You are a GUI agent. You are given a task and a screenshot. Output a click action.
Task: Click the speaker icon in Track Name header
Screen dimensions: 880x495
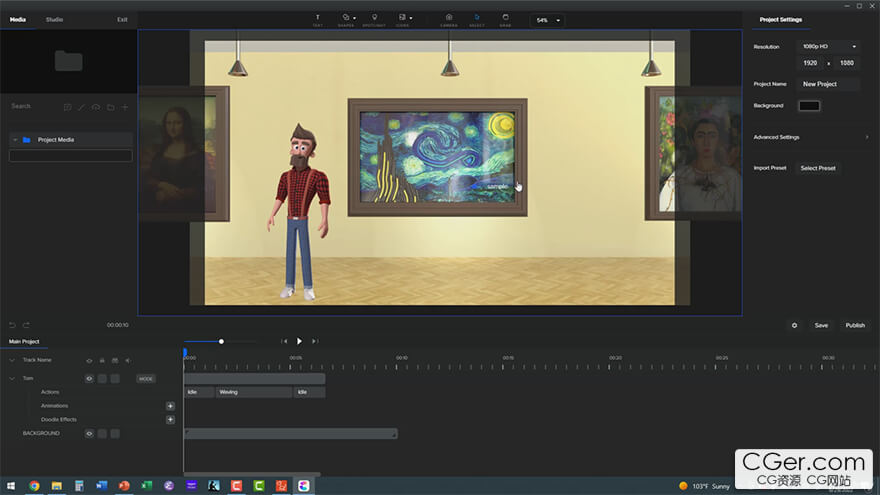click(128, 360)
